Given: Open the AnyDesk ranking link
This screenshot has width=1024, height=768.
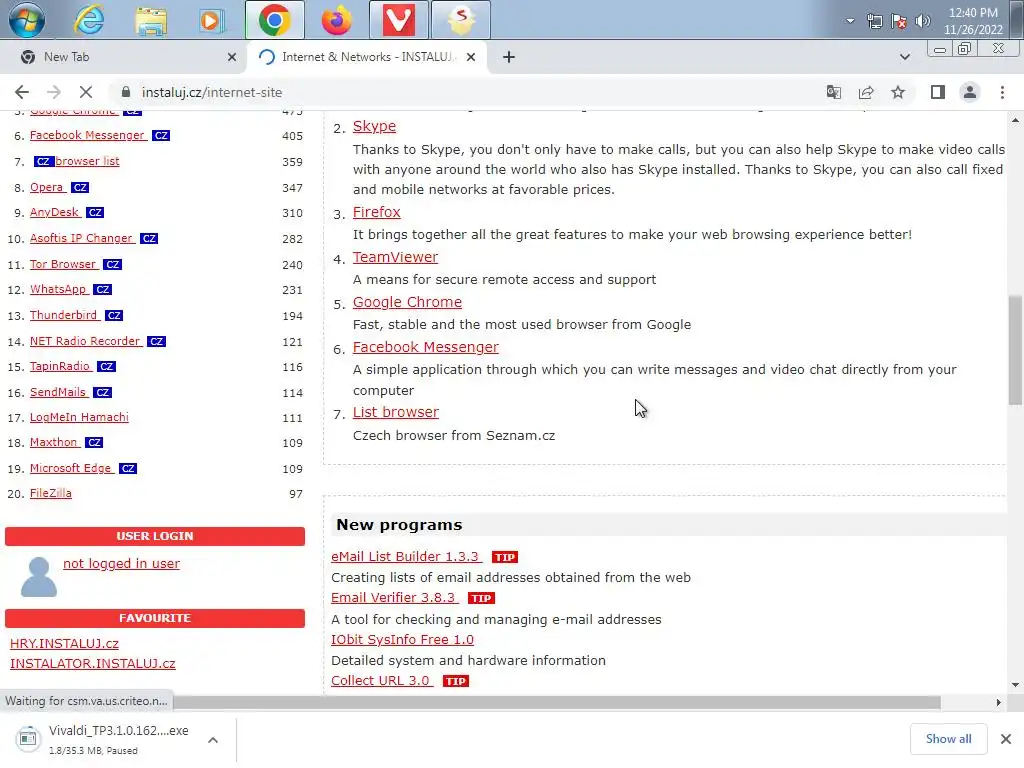Looking at the screenshot, I should tap(54, 212).
